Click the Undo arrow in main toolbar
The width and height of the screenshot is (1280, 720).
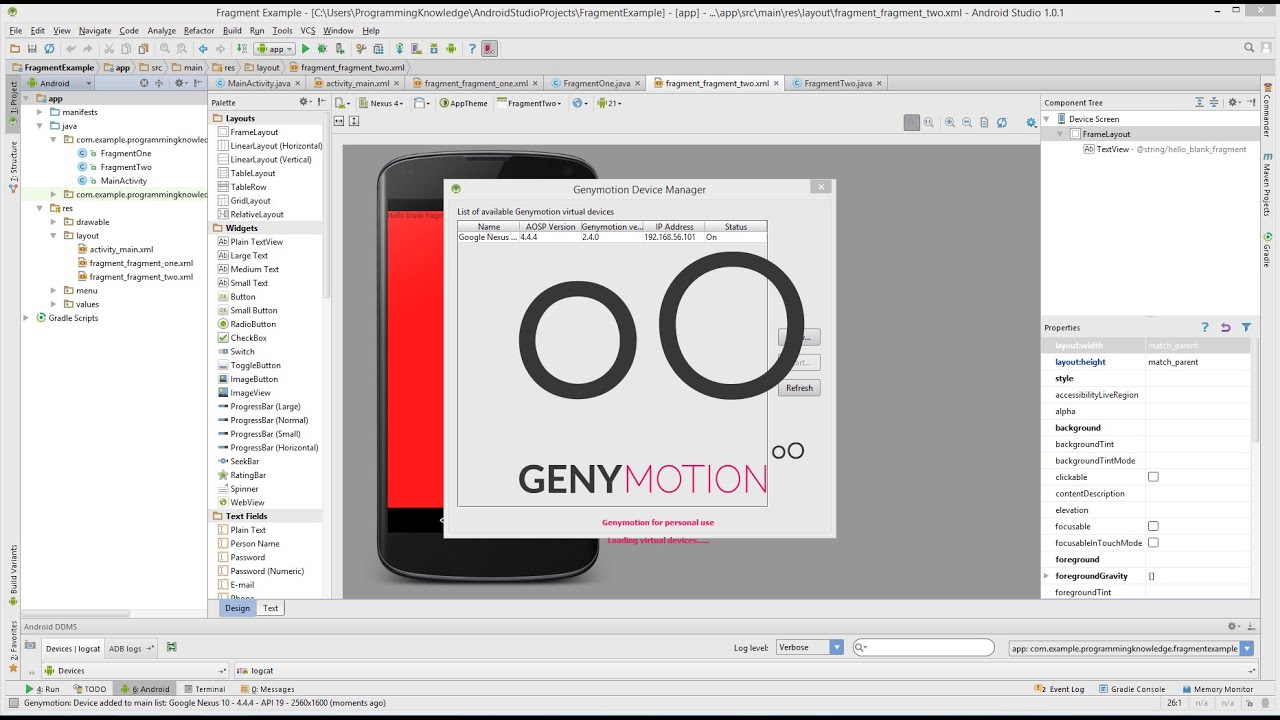pos(71,48)
